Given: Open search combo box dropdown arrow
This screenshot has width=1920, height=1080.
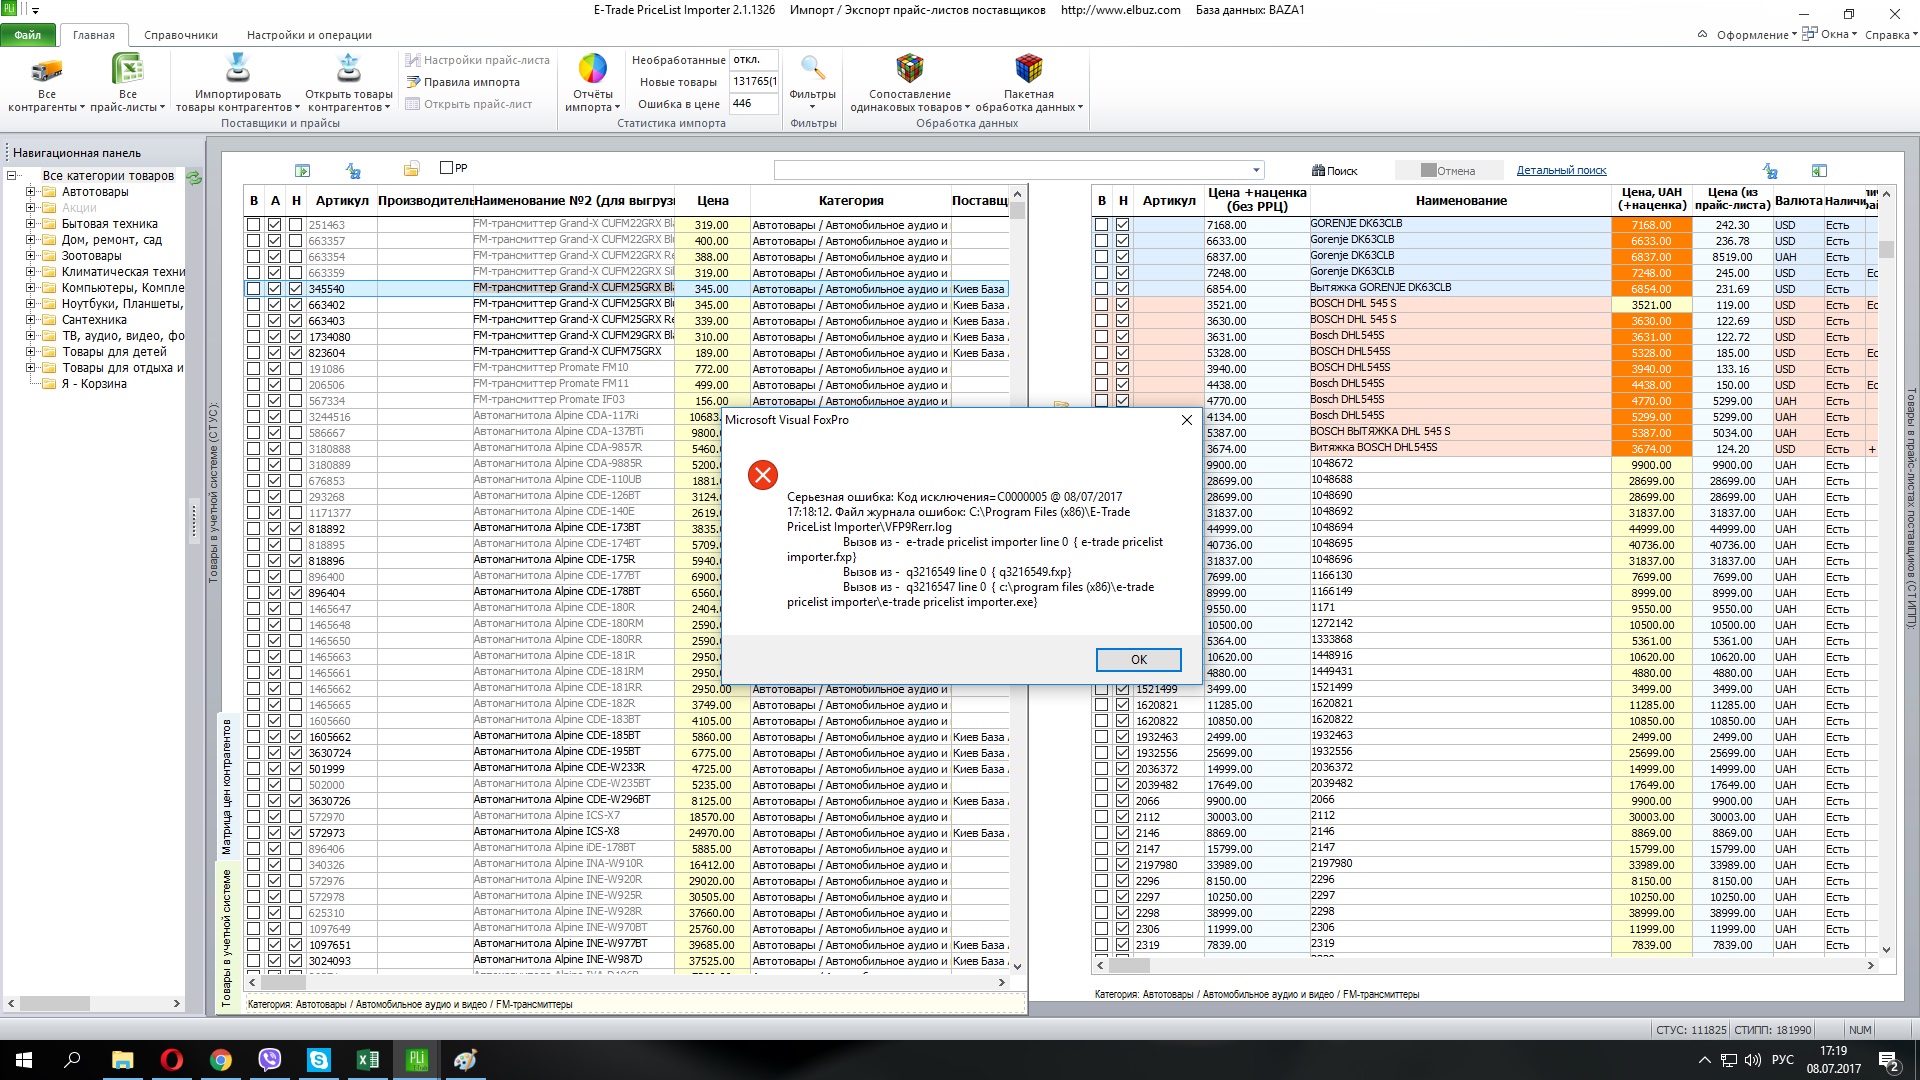Looking at the screenshot, I should (1256, 171).
